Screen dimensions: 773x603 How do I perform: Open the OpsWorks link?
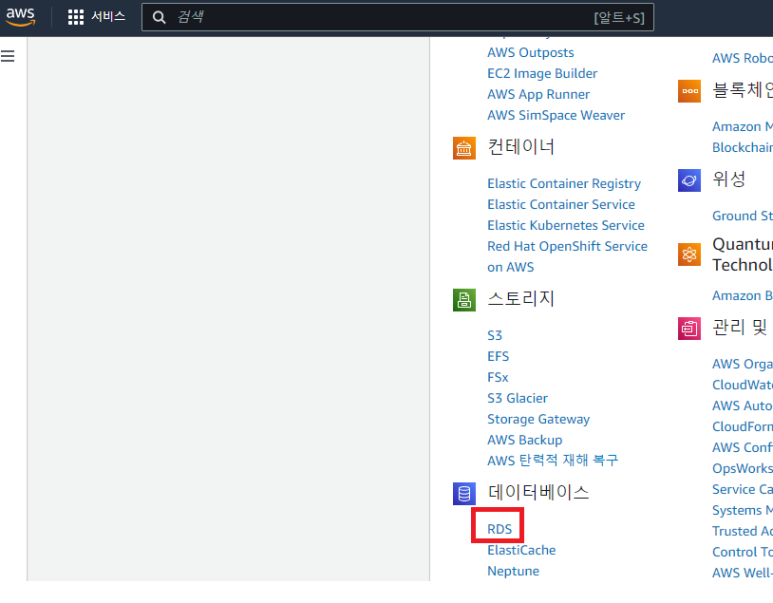point(742,468)
